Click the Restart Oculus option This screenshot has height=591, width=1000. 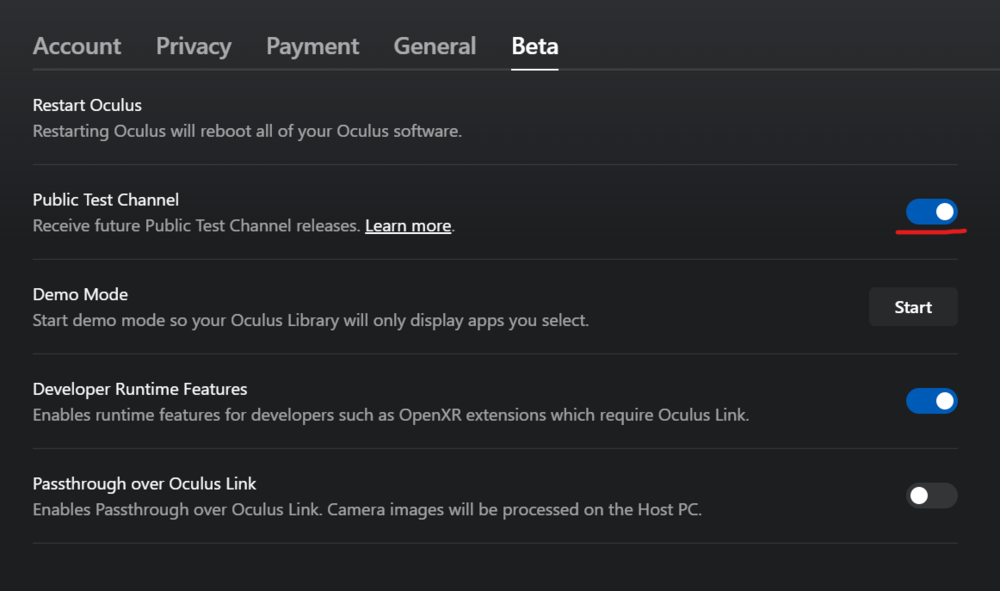(x=87, y=105)
